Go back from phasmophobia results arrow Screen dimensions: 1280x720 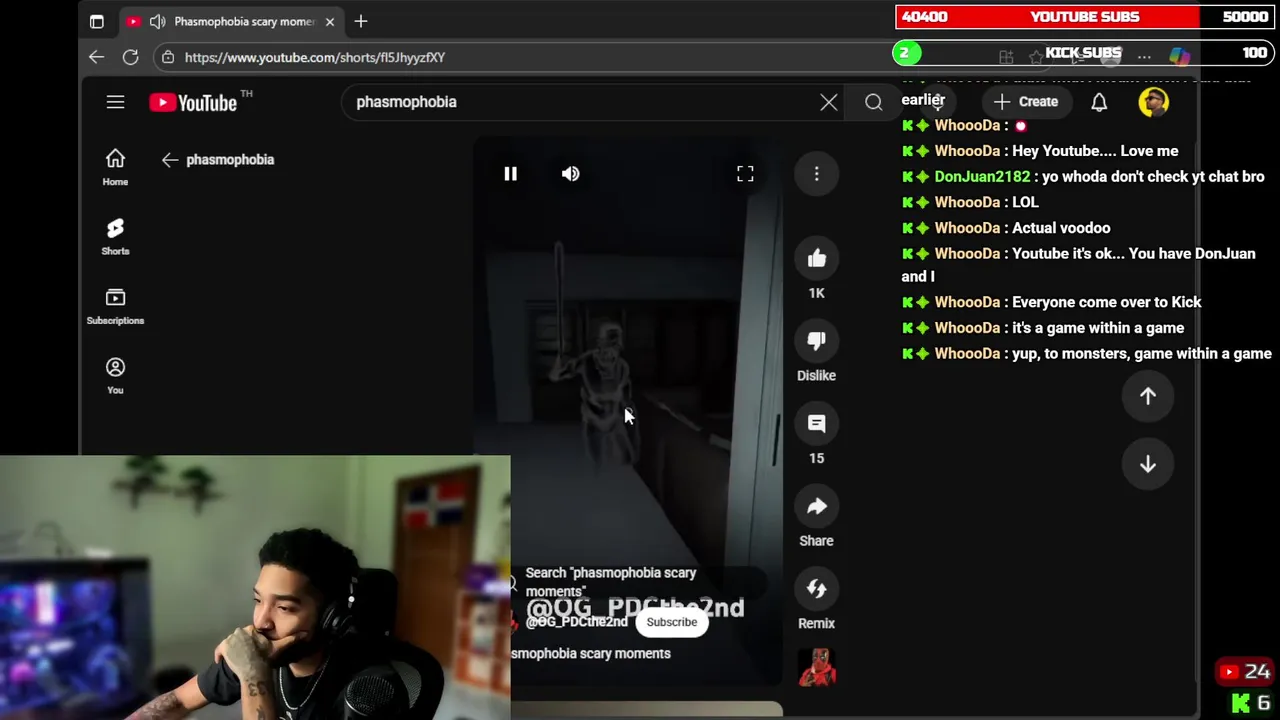(170, 160)
